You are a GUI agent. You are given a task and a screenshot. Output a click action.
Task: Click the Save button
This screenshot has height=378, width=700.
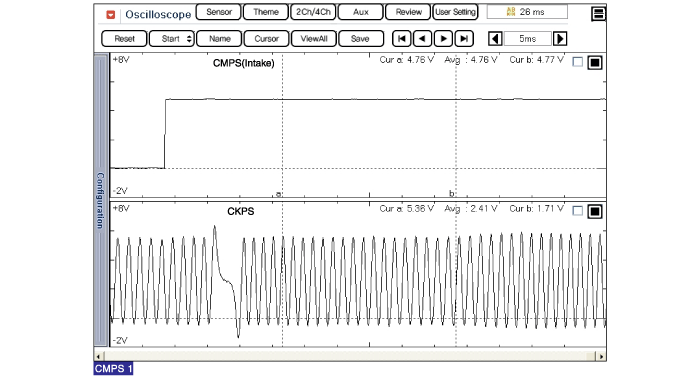(x=361, y=39)
